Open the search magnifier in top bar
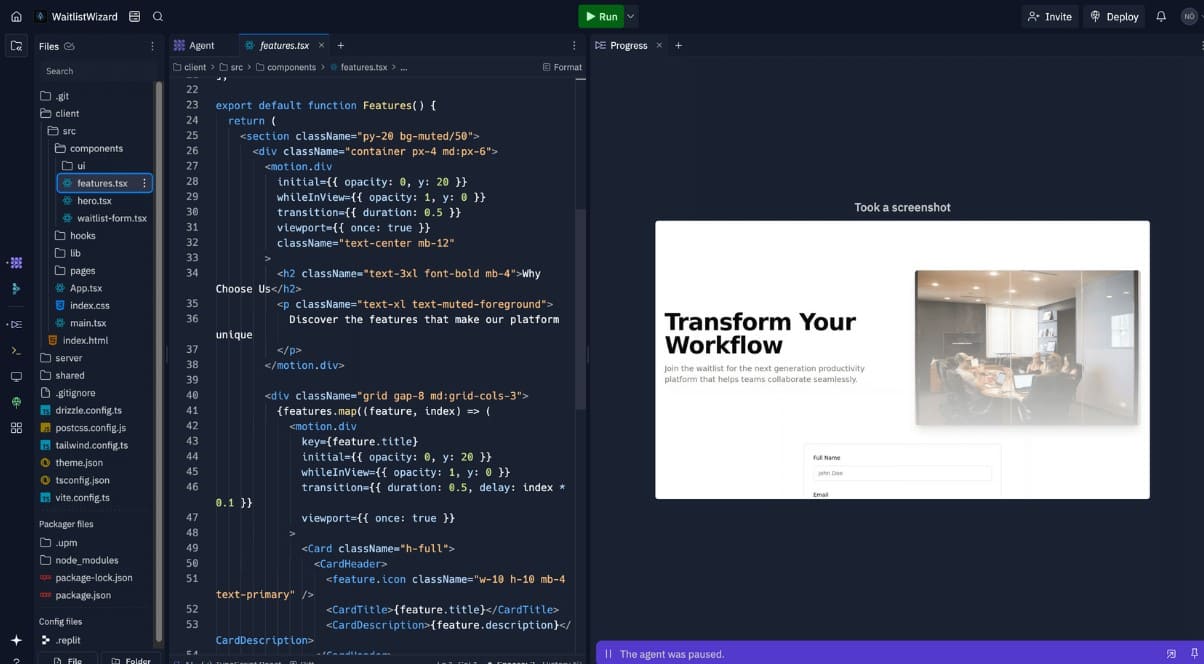1204x664 pixels. pos(158,17)
